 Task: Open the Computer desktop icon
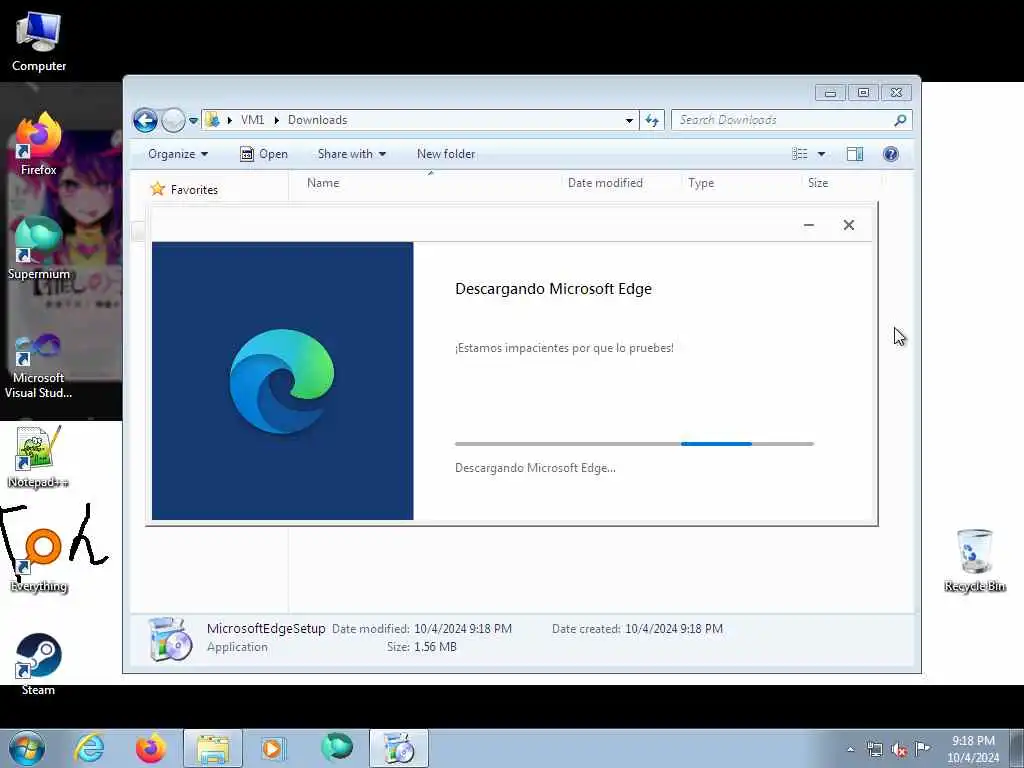[x=39, y=40]
